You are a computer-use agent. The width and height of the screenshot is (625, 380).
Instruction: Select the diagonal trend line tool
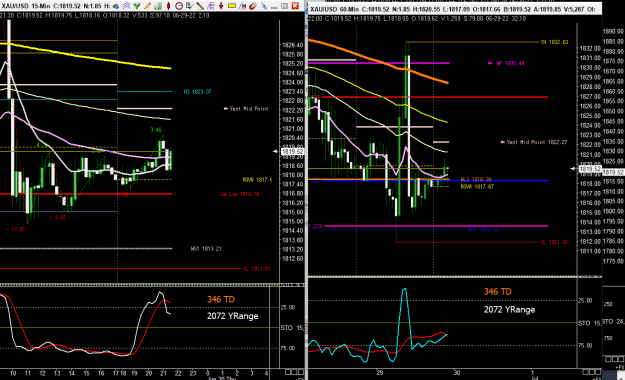click(x=200, y=6)
